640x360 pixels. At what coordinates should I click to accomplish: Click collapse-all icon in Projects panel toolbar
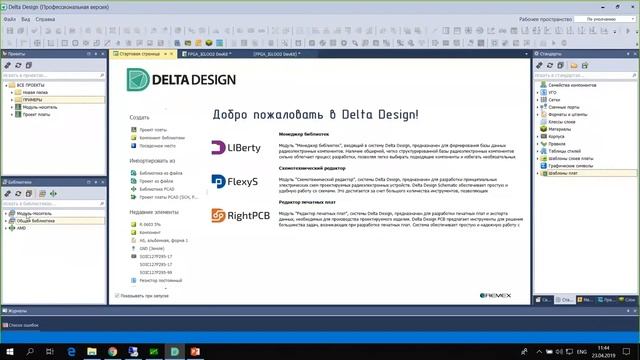tap(29, 65)
